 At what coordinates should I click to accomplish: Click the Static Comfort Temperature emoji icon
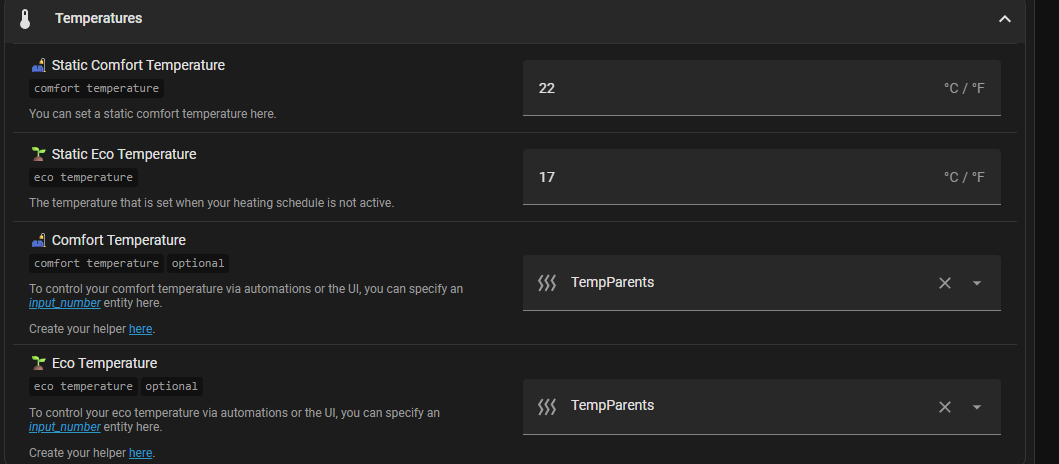click(x=39, y=65)
